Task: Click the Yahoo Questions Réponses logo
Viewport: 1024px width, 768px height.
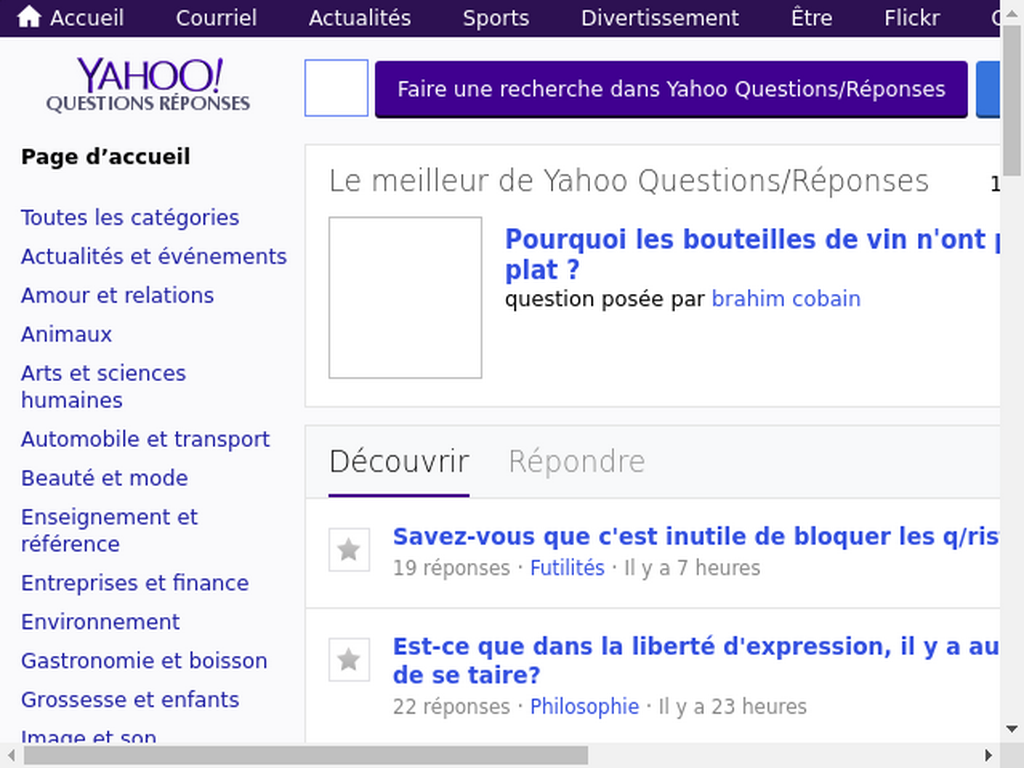Action: click(148, 85)
